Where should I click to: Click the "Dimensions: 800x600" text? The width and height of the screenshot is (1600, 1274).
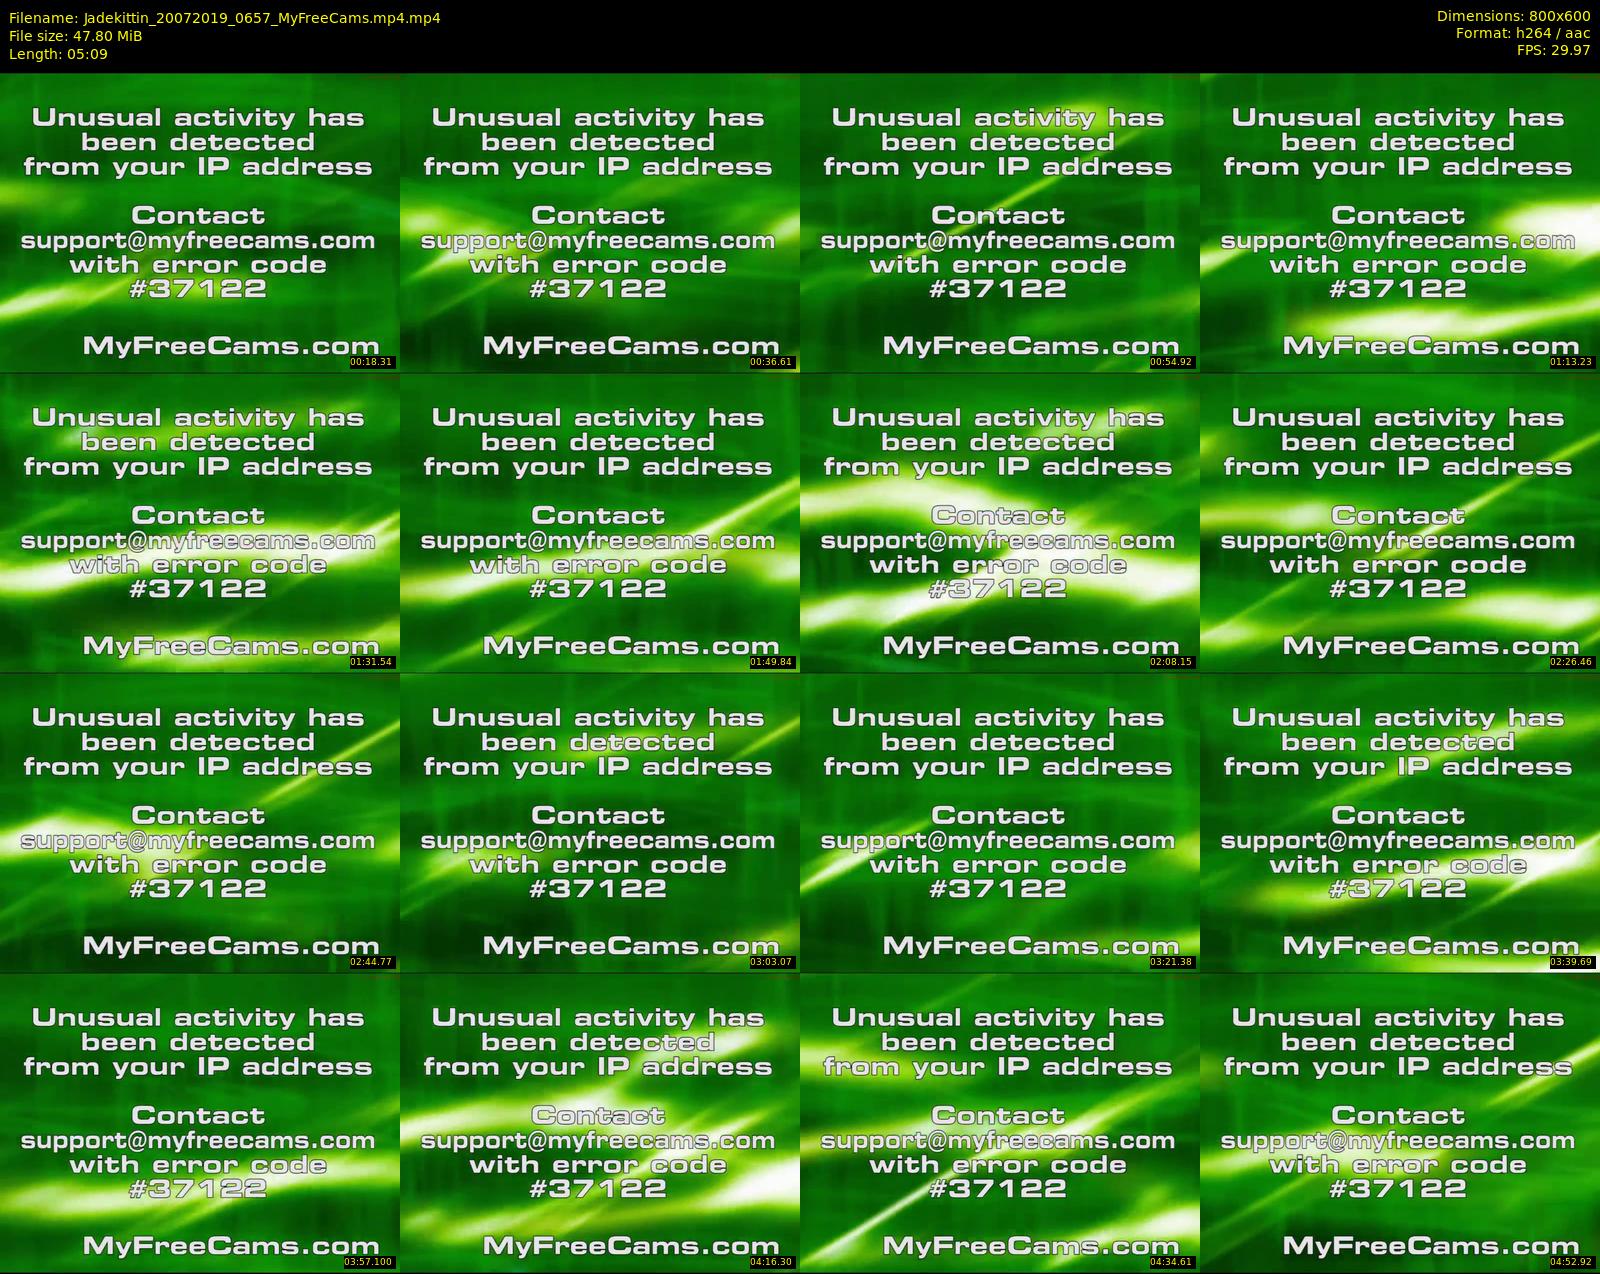[x=1513, y=16]
